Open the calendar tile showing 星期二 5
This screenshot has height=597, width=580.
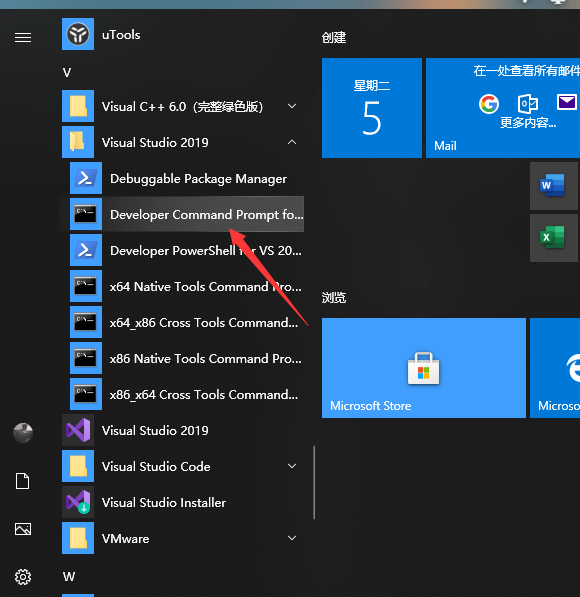372,108
